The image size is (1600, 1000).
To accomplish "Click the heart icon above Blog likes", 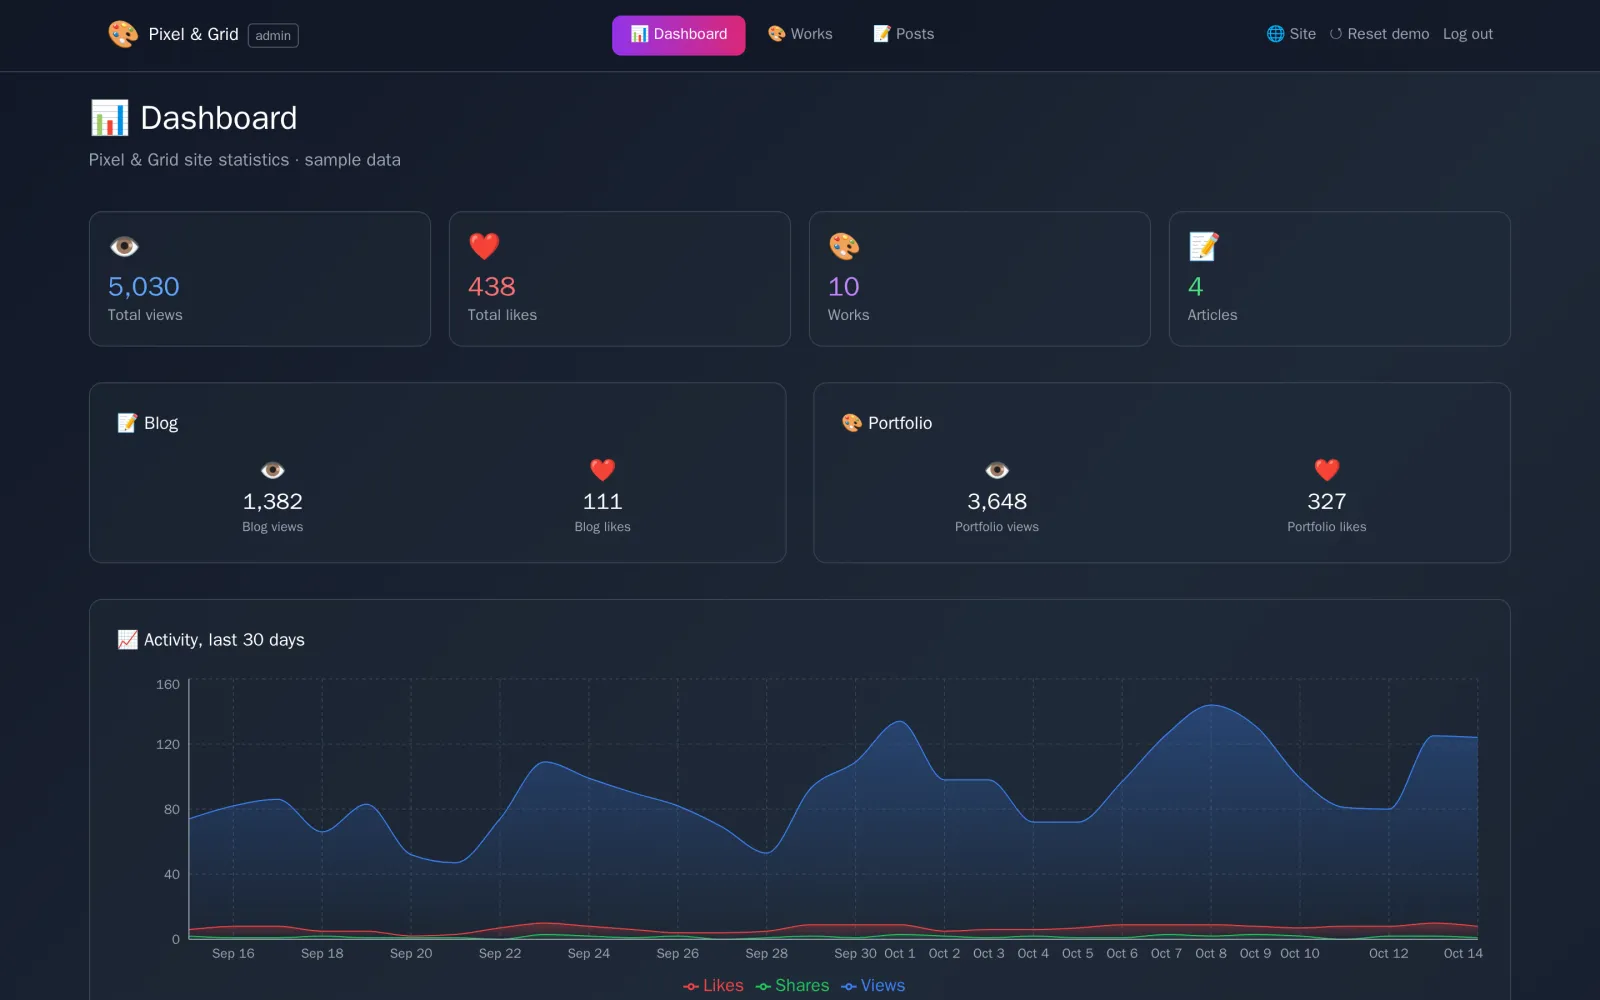I will click(x=602, y=470).
